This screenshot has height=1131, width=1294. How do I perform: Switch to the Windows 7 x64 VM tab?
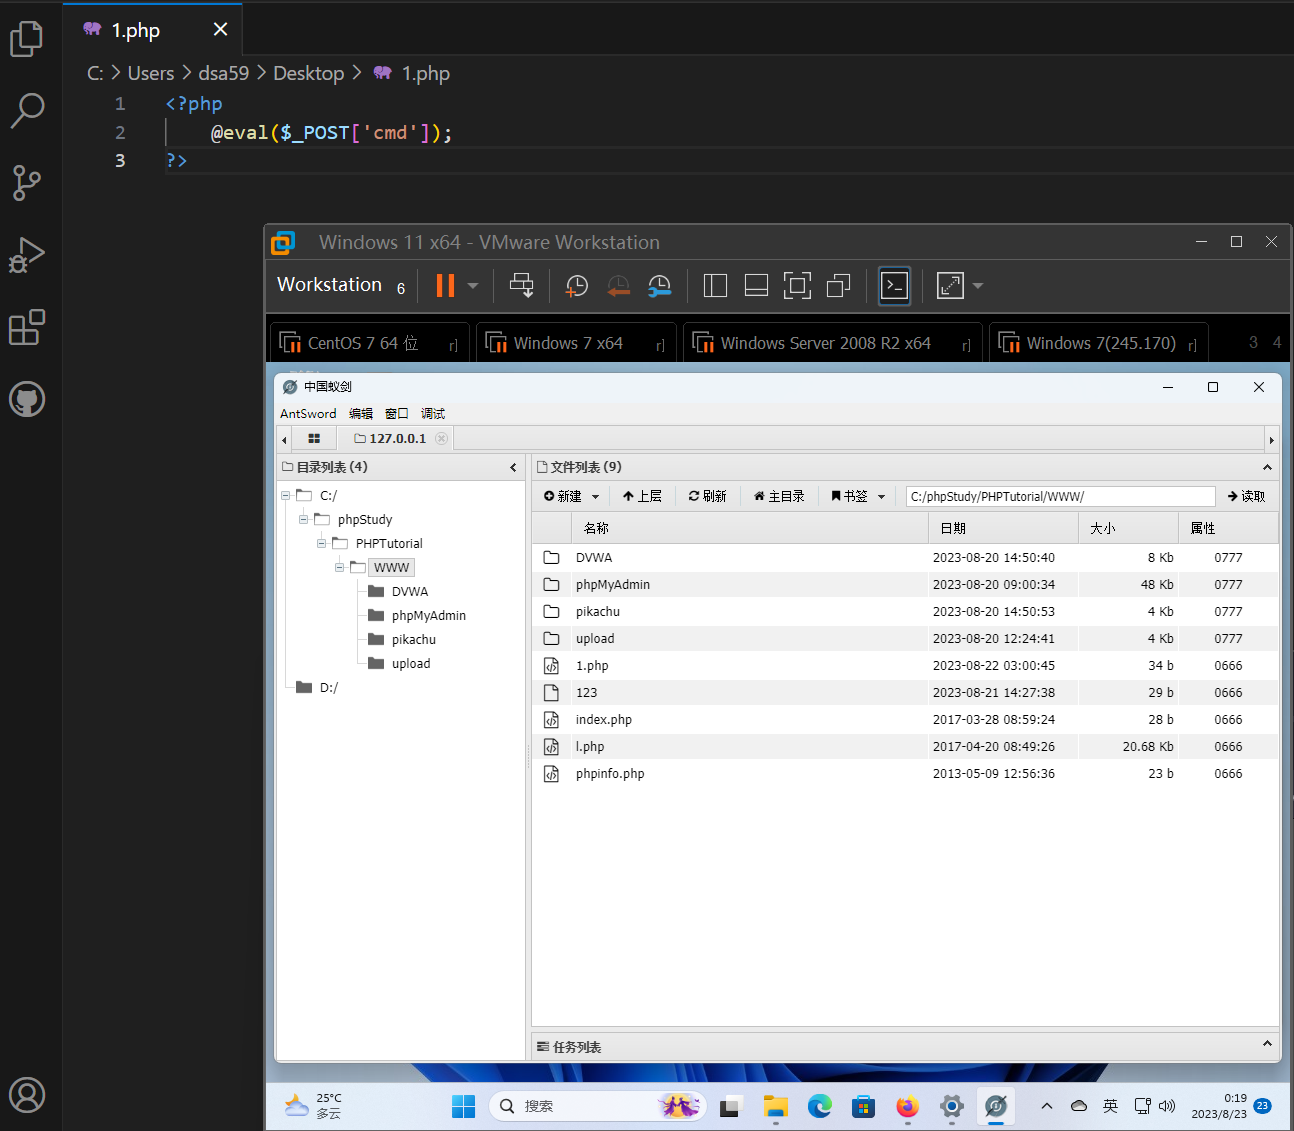576,343
